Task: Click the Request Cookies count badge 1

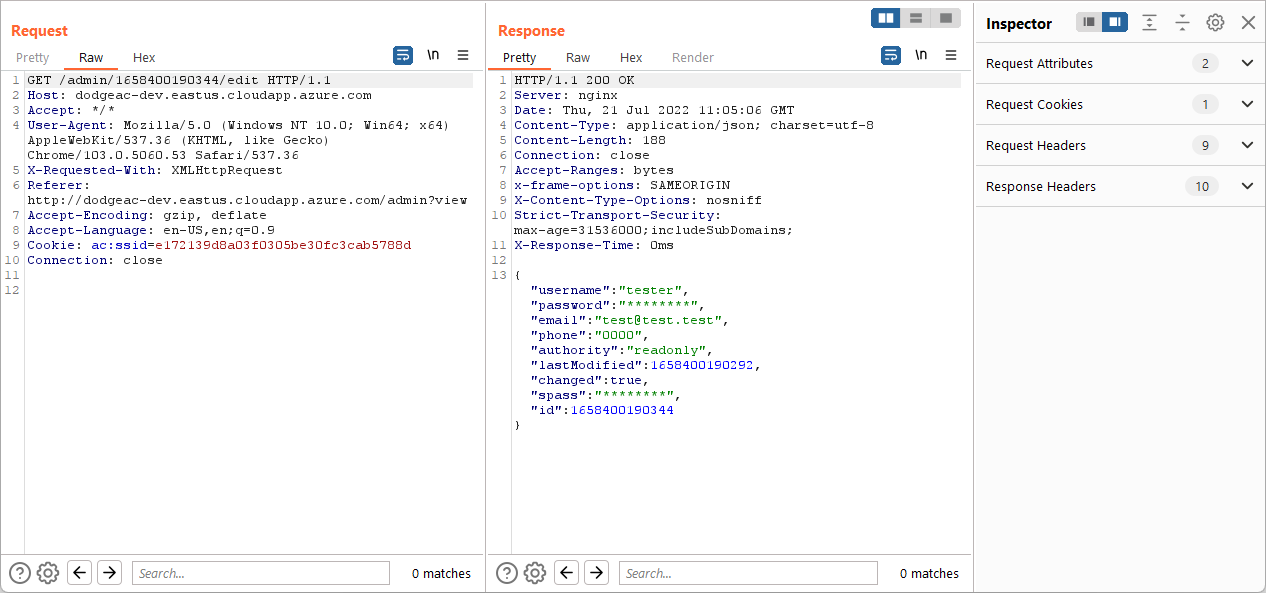Action: [1205, 104]
